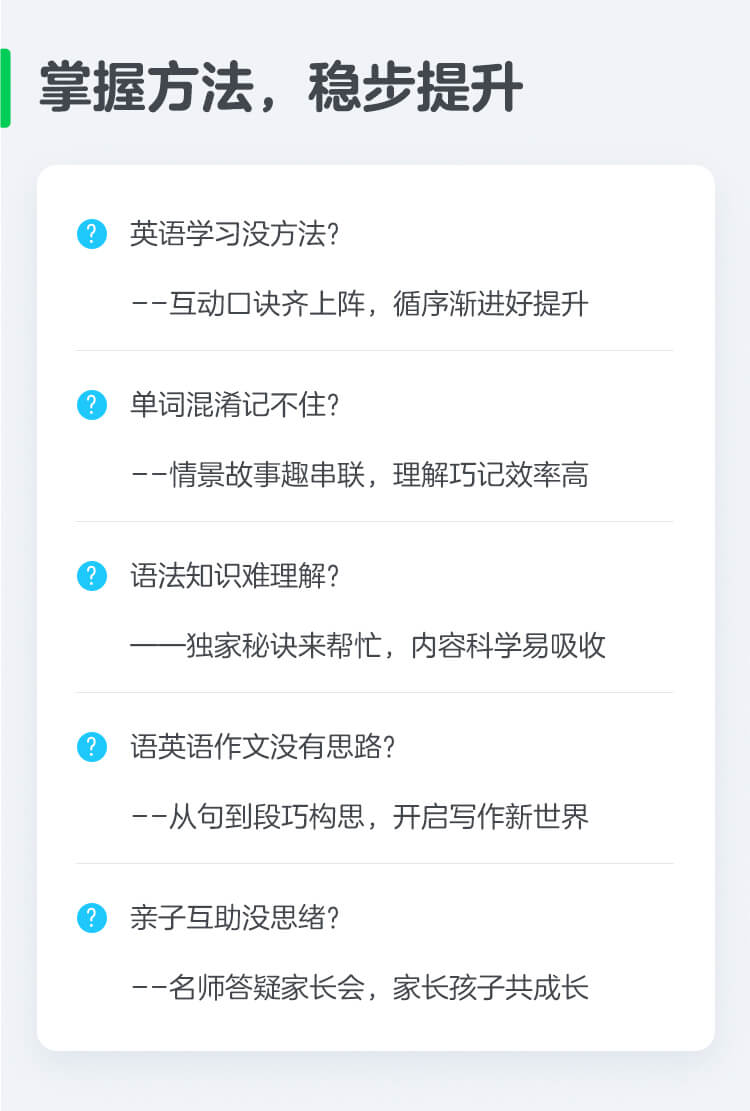Click question icon beside 语法知识难理解
Image resolution: width=750 pixels, height=1111 pixels.
pos(92,575)
